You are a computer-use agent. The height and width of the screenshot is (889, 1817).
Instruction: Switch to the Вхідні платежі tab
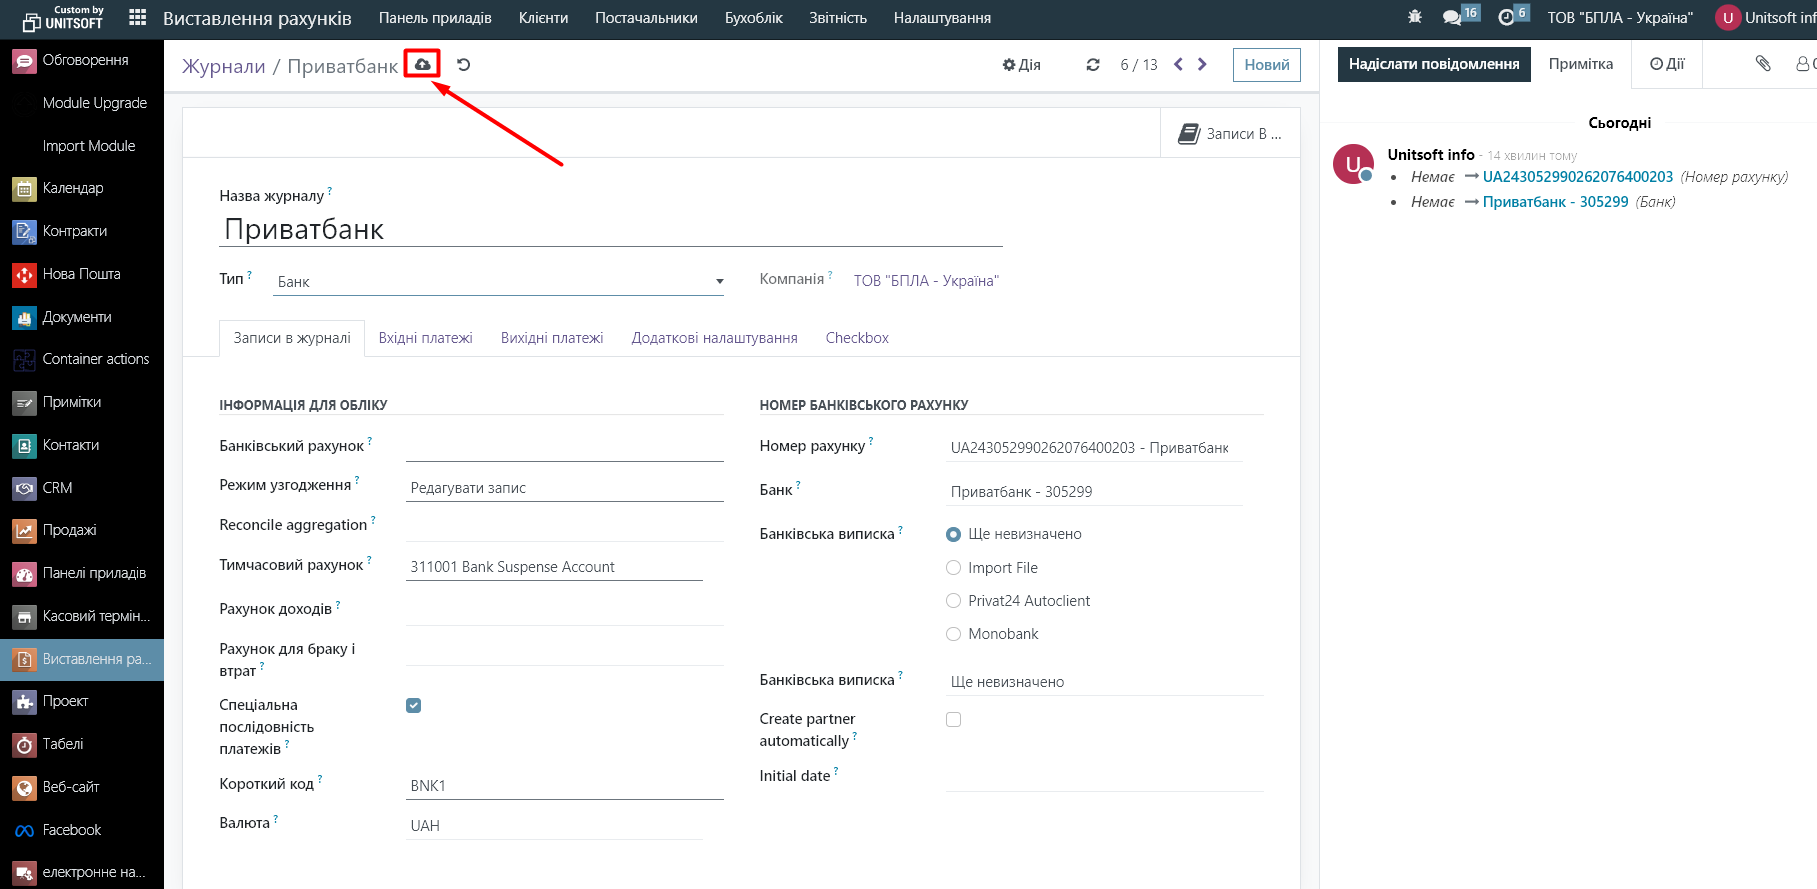click(x=425, y=338)
